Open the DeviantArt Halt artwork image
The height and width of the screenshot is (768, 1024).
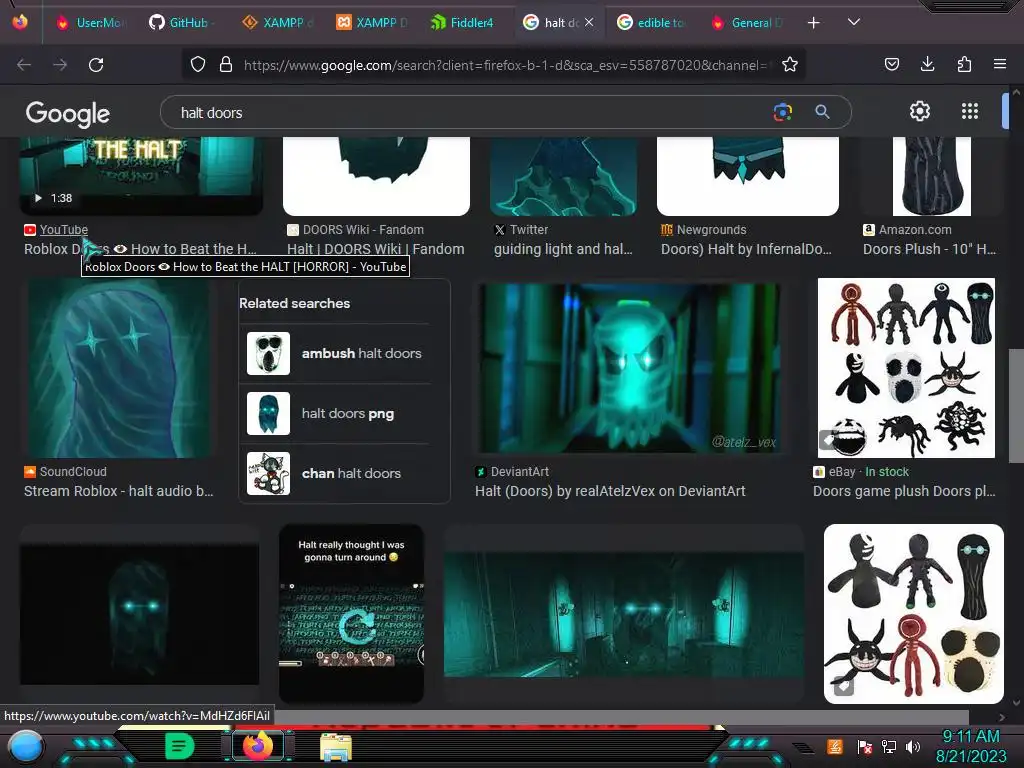(x=630, y=368)
